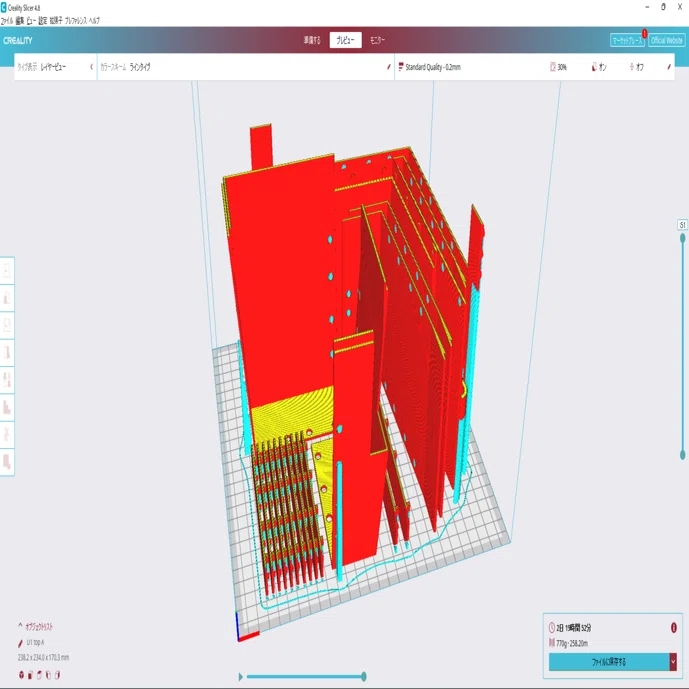Switch to the プレビュー tab

345,40
